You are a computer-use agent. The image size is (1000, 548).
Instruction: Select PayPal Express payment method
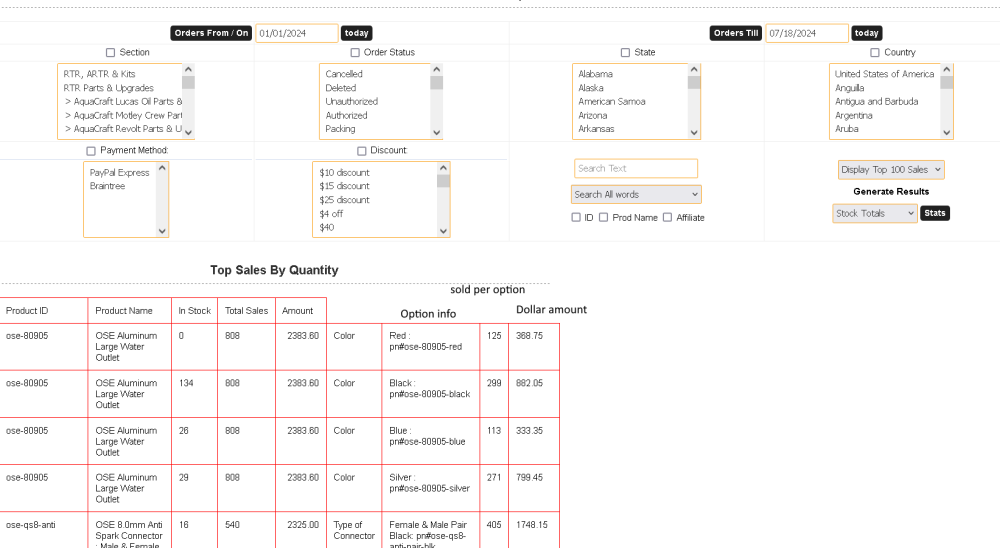pyautogui.click(x=119, y=172)
